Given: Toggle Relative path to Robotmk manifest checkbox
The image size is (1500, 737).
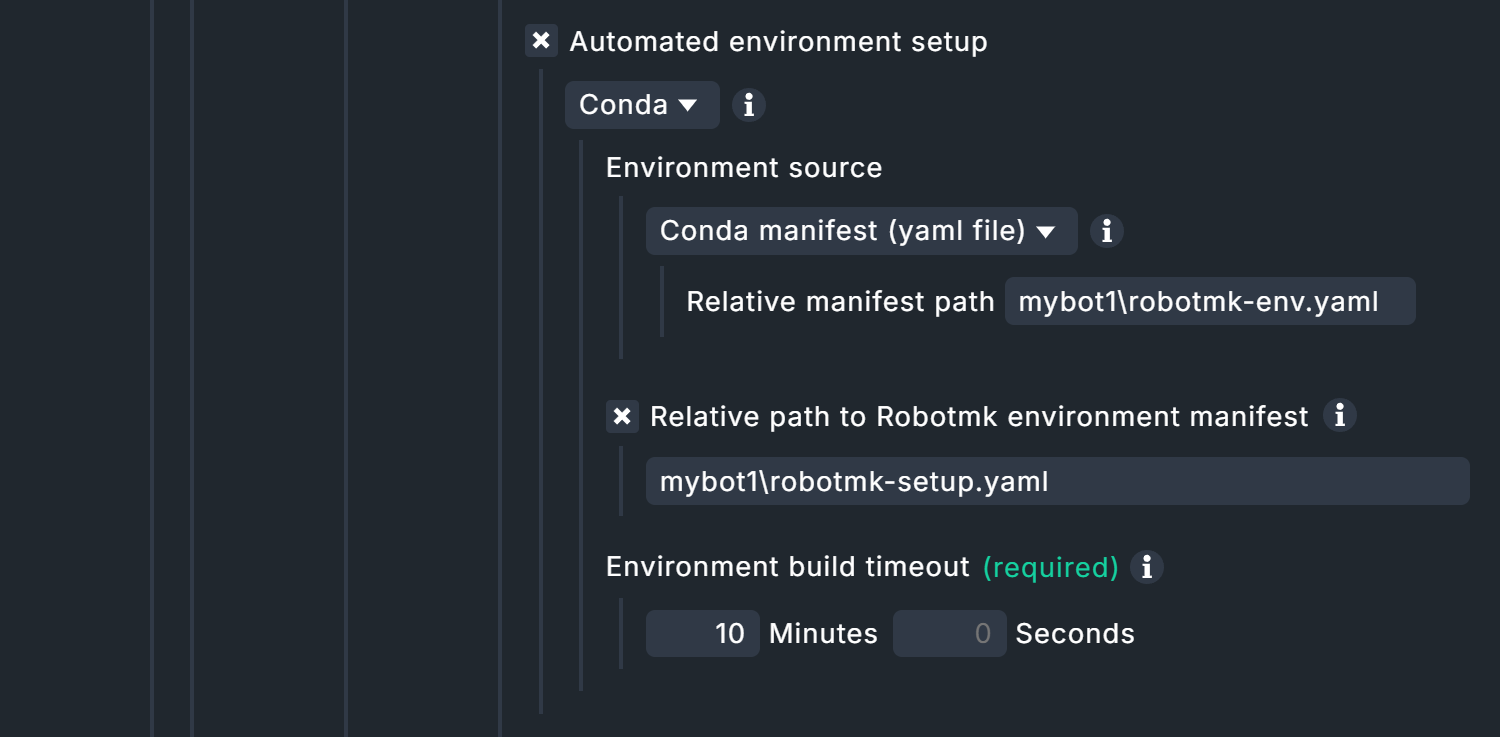Looking at the screenshot, I should (x=622, y=416).
